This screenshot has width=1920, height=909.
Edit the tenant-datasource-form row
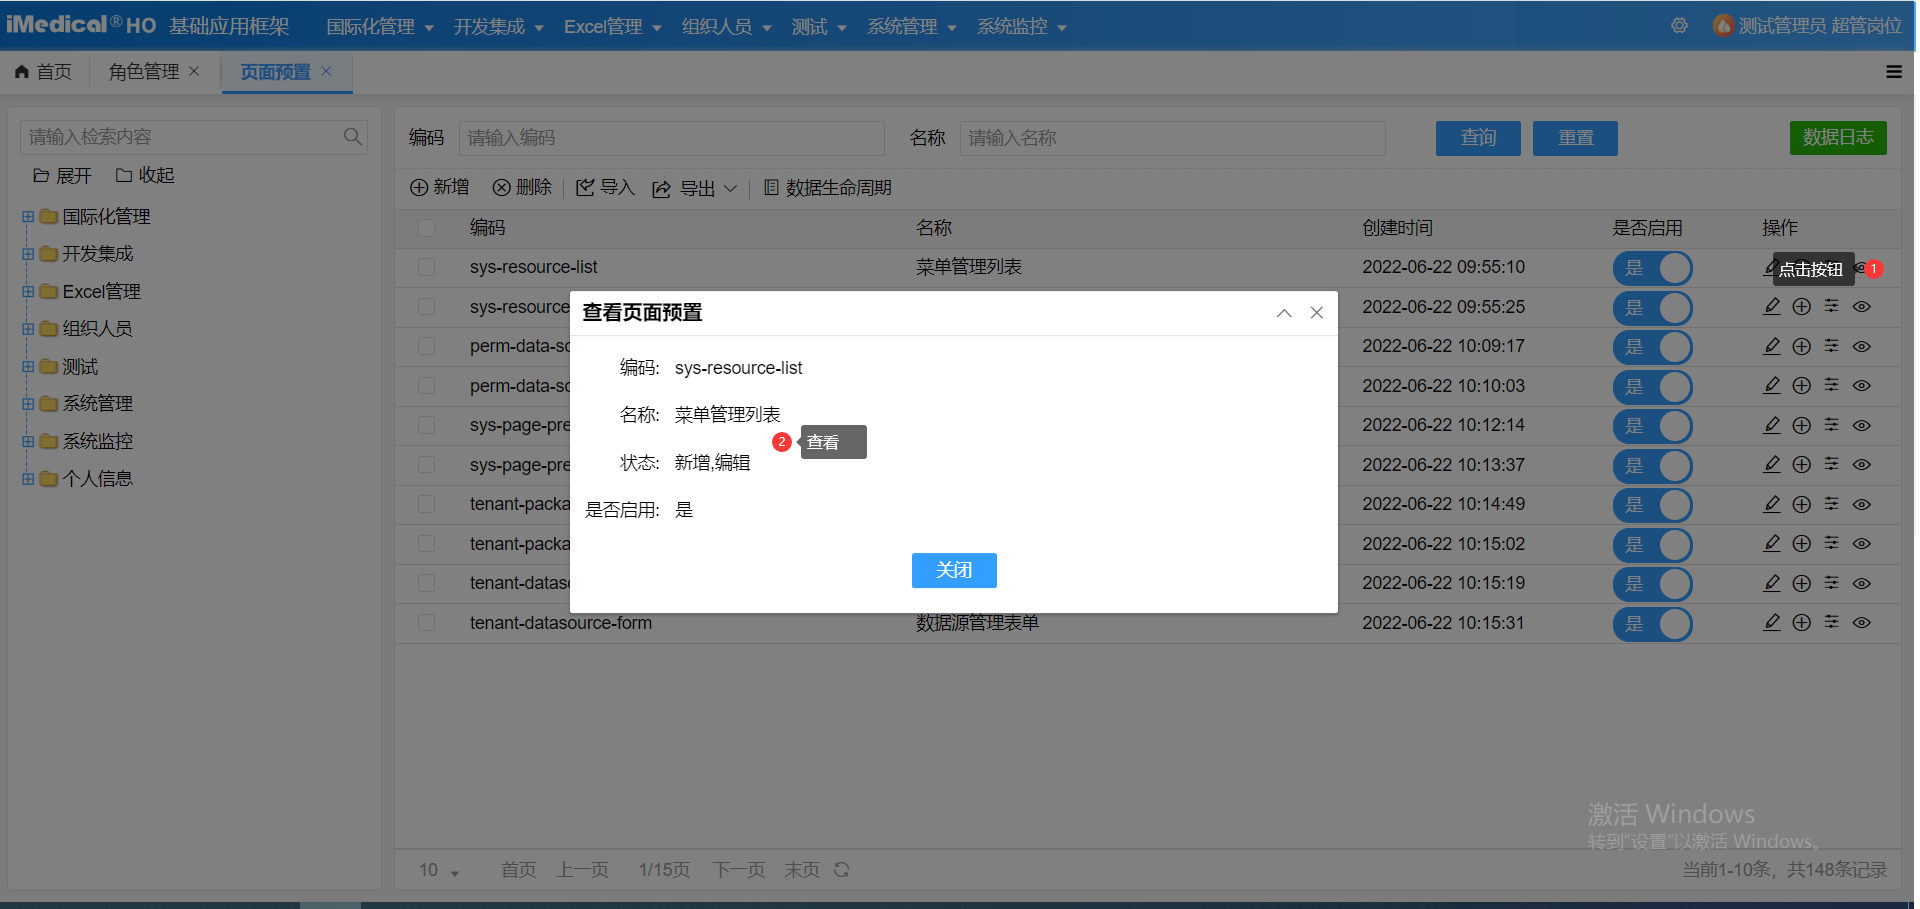coord(1771,623)
